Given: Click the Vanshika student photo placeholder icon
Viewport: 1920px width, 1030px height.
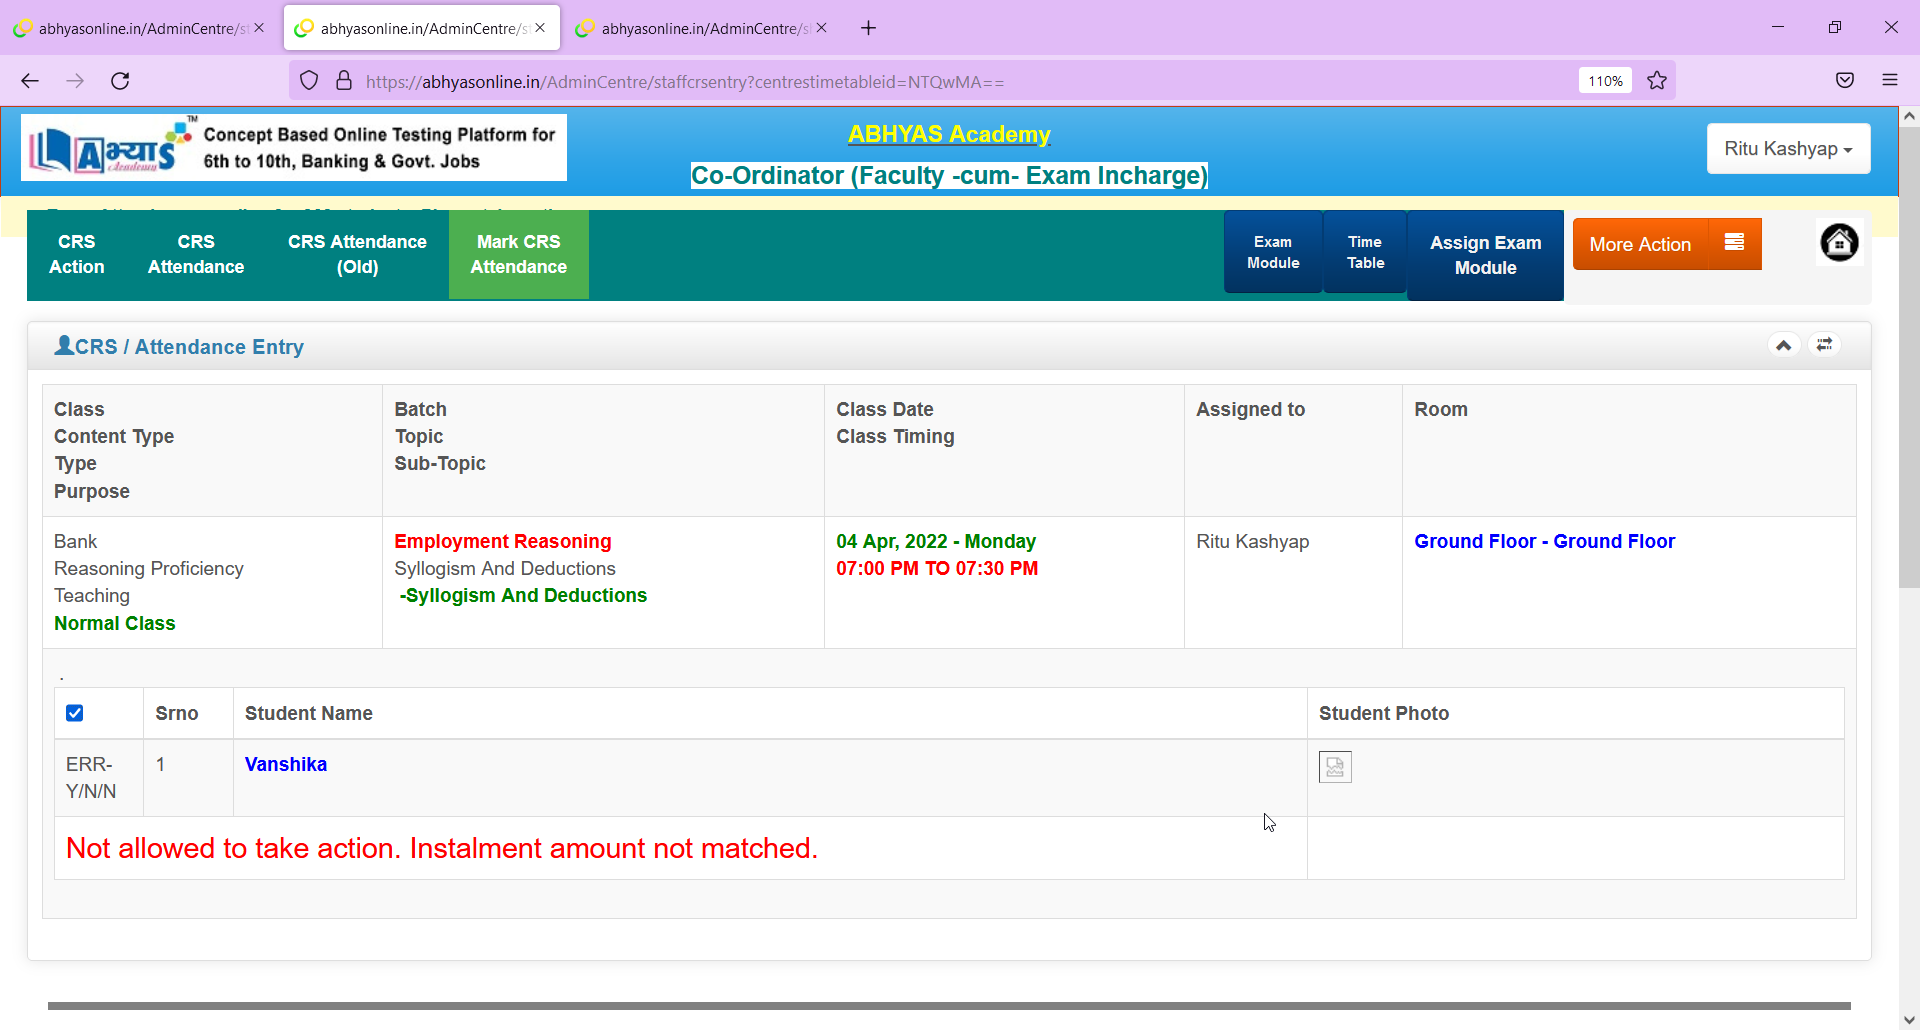Looking at the screenshot, I should coord(1334,767).
